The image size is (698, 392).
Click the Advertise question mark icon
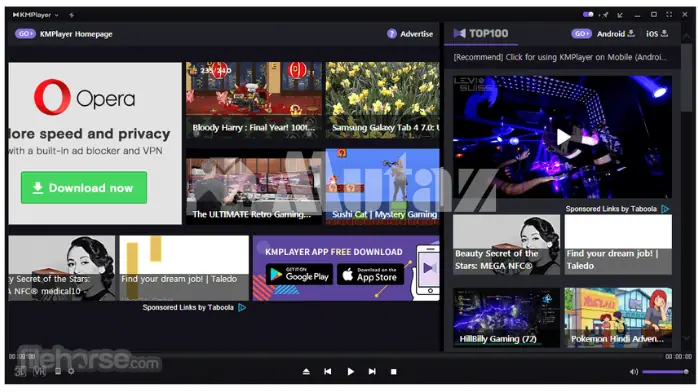(391, 34)
